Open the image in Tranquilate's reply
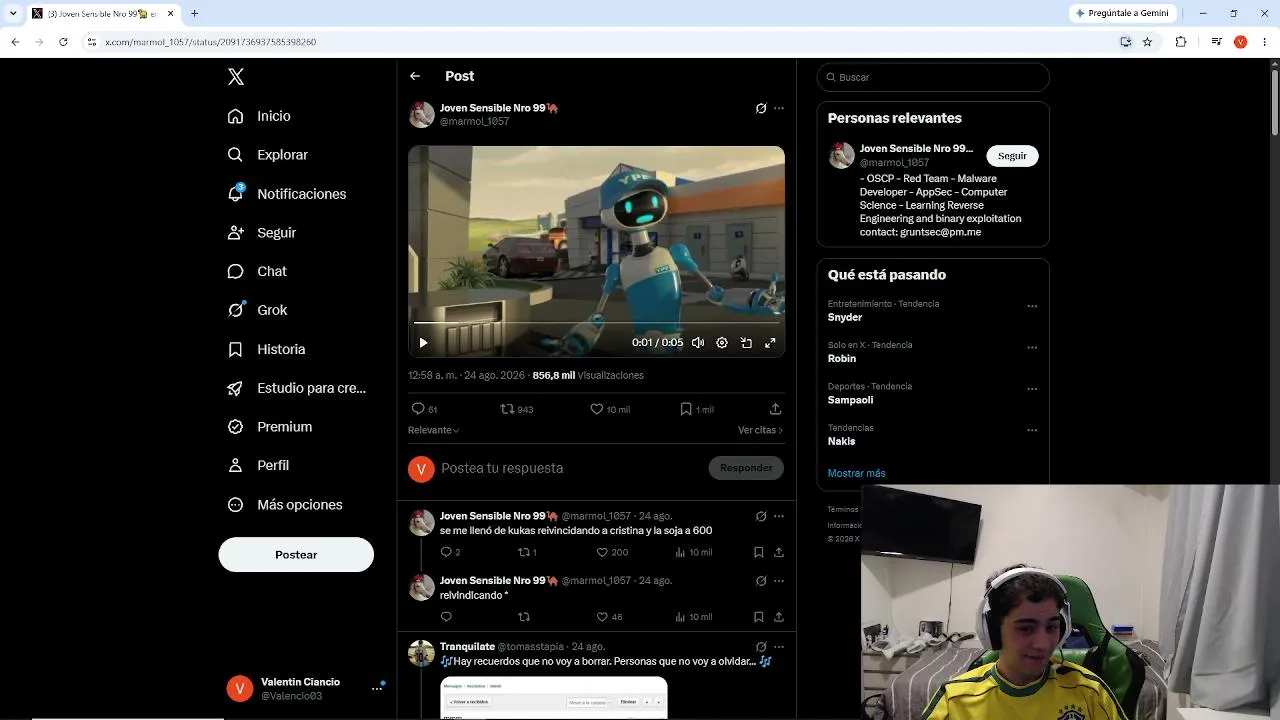Image resolution: width=1280 pixels, height=720 pixels. point(554,698)
